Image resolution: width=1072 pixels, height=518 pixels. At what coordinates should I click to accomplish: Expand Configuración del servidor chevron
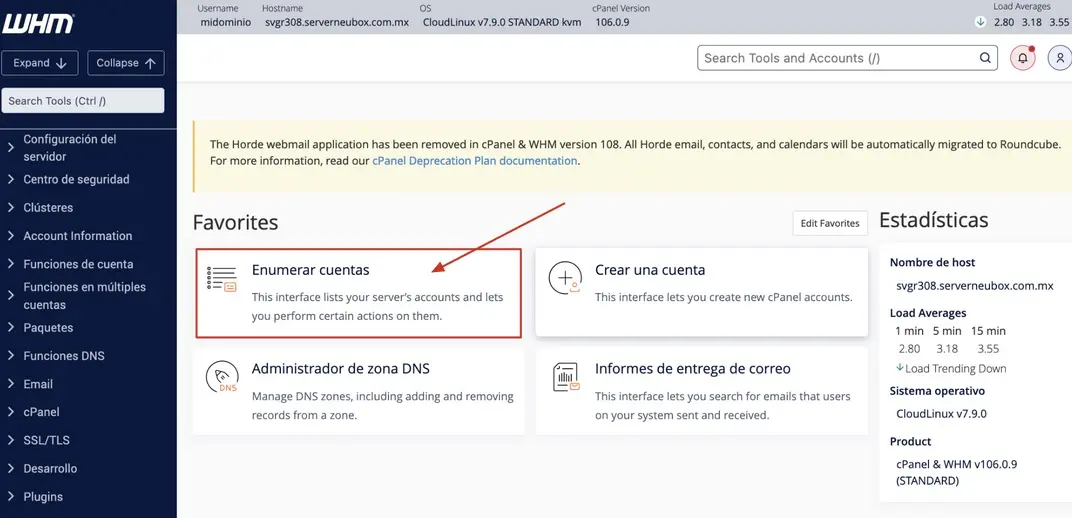pyautogui.click(x=10, y=148)
